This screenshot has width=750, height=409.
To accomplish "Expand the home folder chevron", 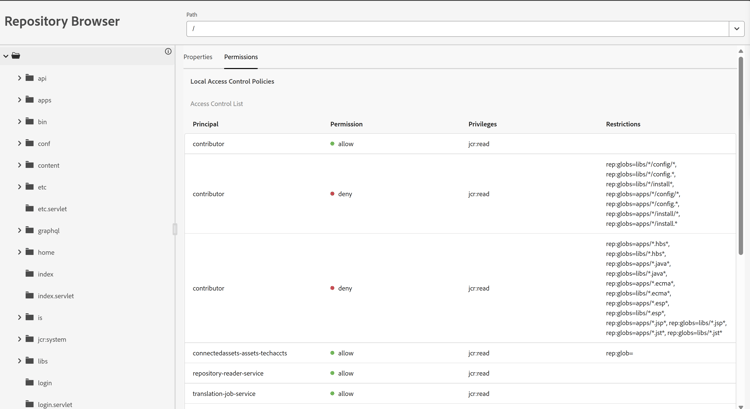I will (20, 252).
